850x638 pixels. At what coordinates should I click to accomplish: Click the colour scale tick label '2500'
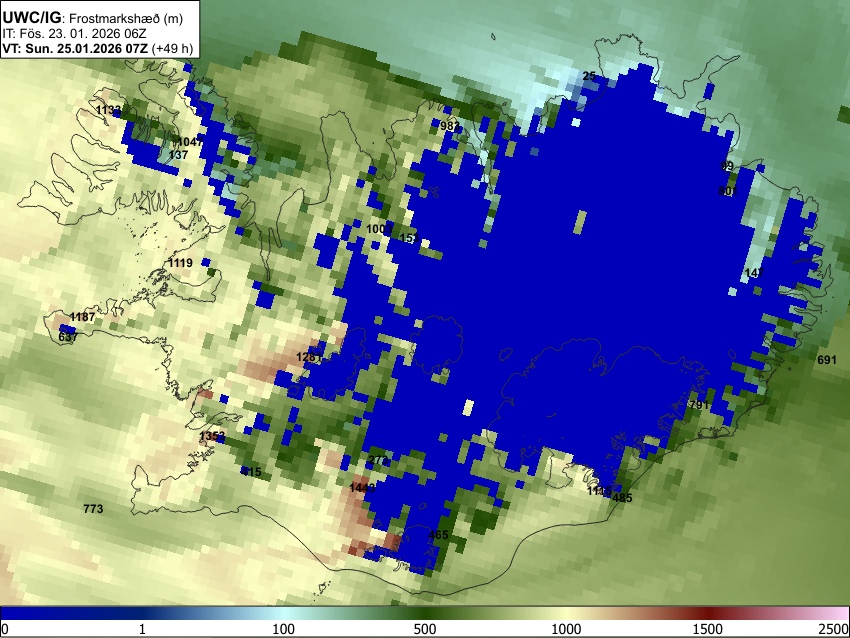(834, 629)
